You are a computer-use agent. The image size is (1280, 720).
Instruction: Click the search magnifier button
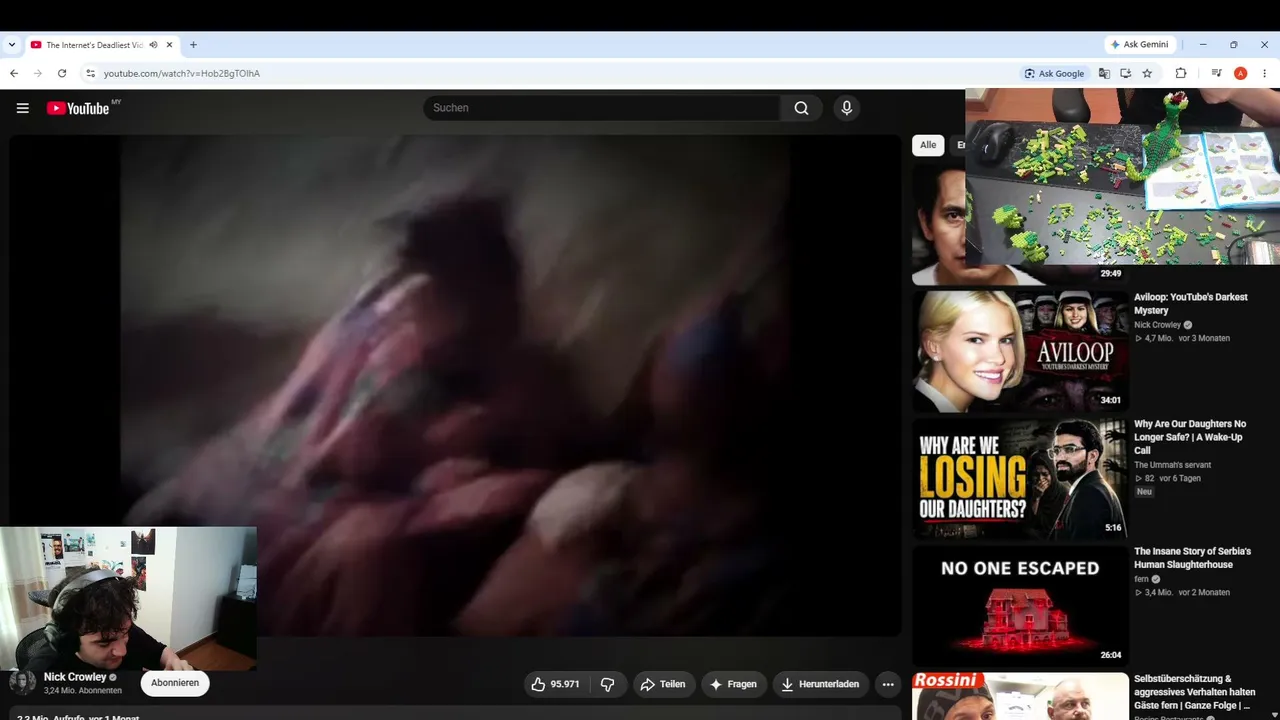(801, 108)
